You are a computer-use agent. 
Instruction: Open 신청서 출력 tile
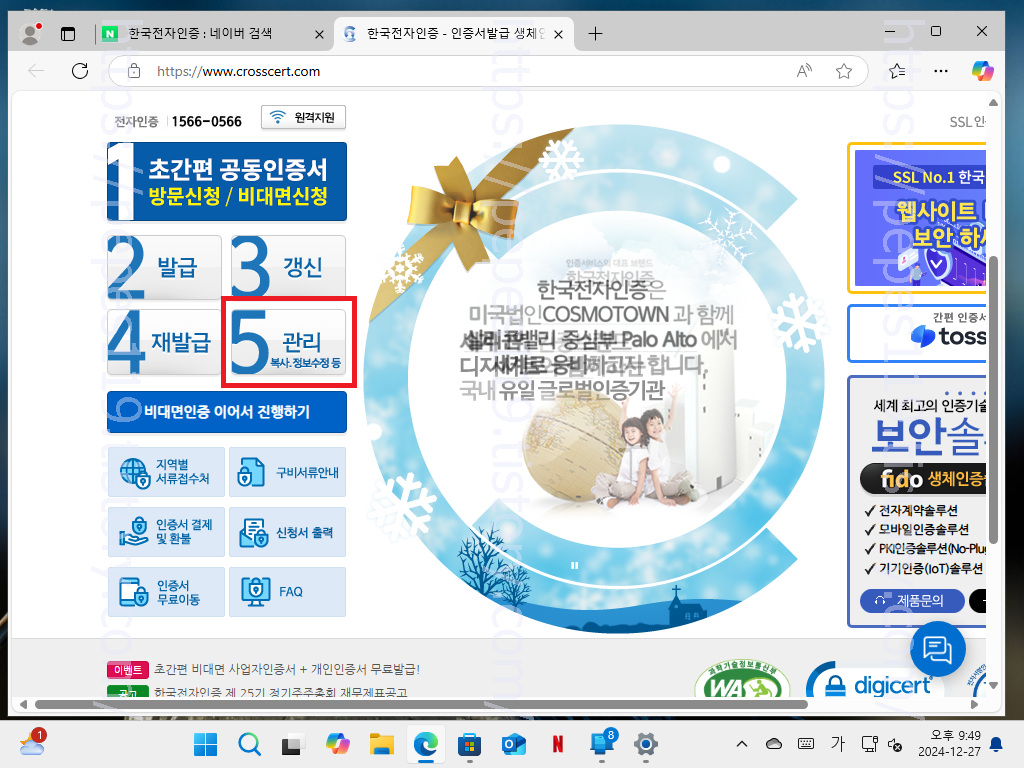(x=287, y=532)
